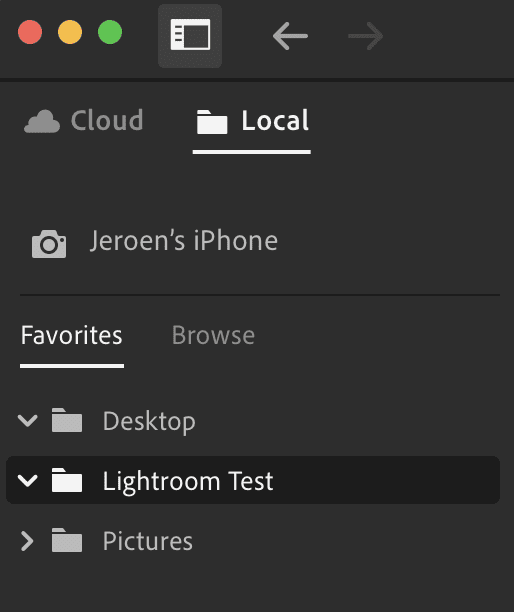Viewport: 514px width, 612px height.
Task: Open the Browse tab
Action: (x=213, y=335)
